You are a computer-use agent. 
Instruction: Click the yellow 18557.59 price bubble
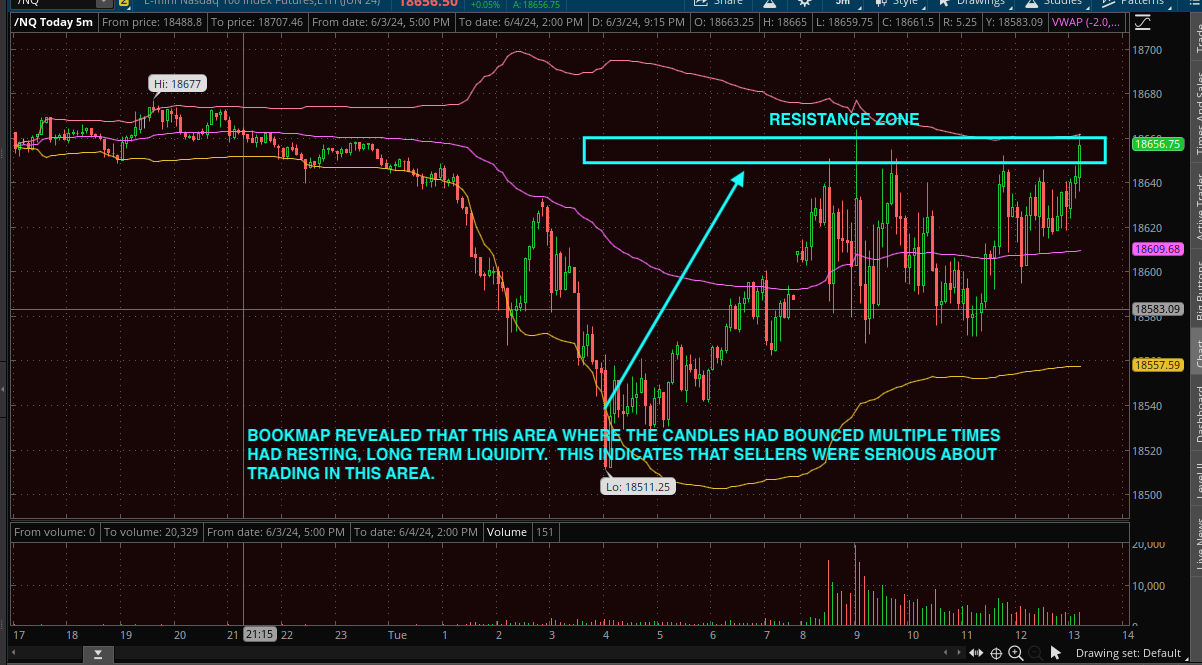1158,366
